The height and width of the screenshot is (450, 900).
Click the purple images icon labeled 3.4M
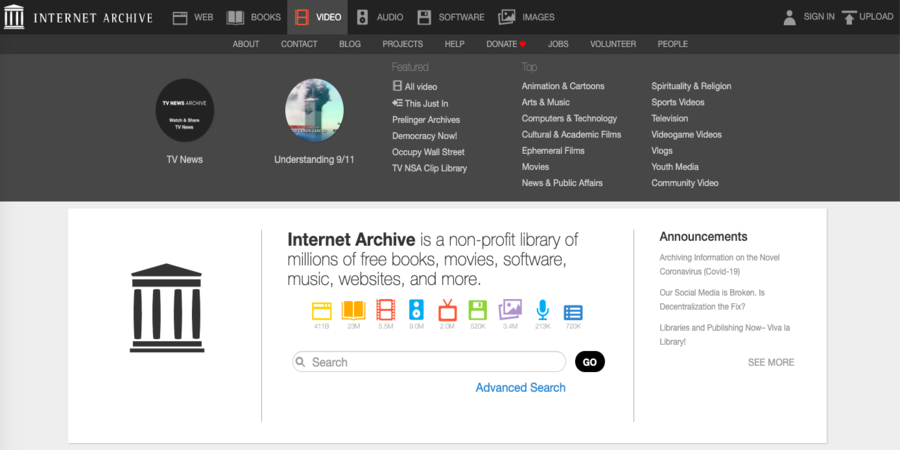point(510,310)
